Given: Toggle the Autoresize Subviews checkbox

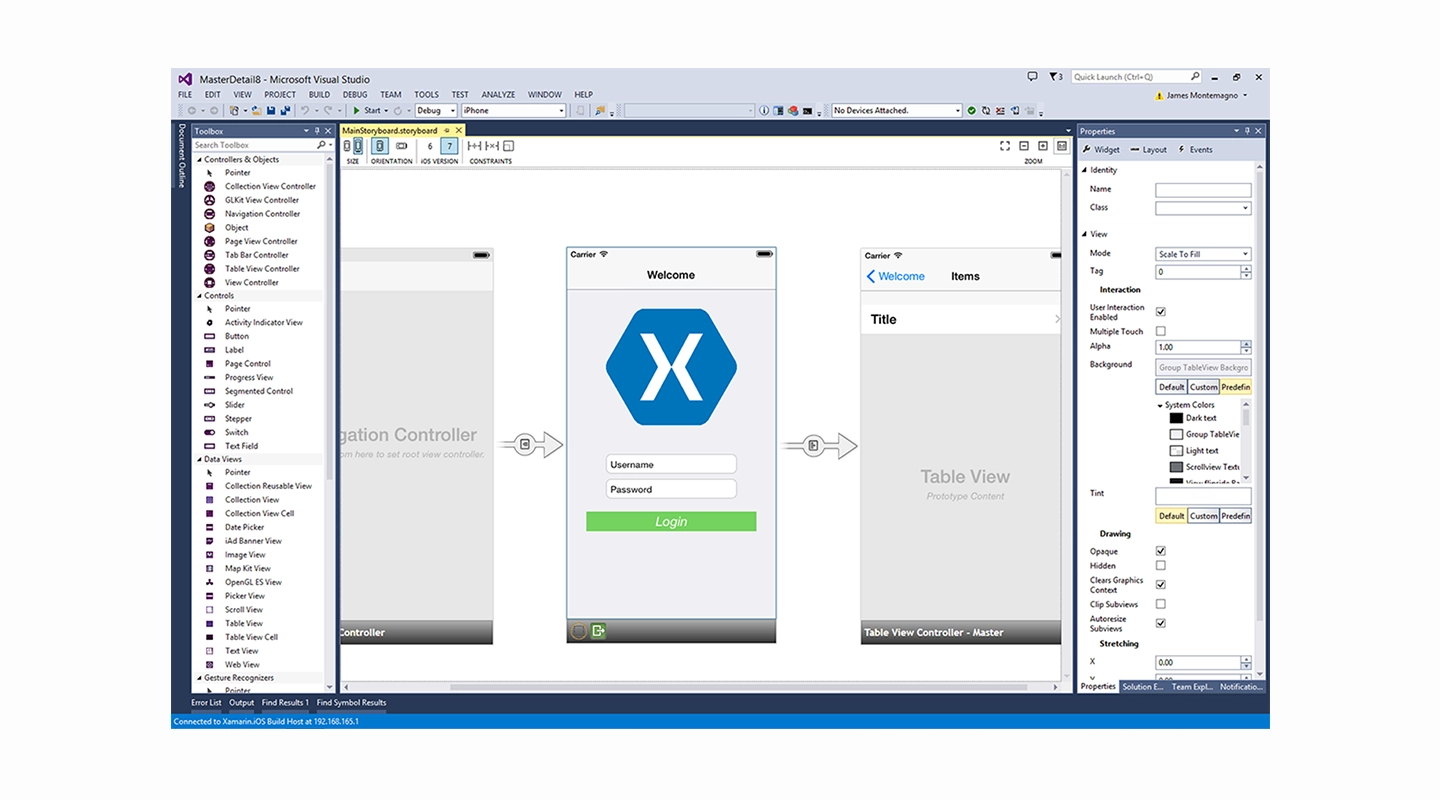Looking at the screenshot, I should (x=1161, y=623).
